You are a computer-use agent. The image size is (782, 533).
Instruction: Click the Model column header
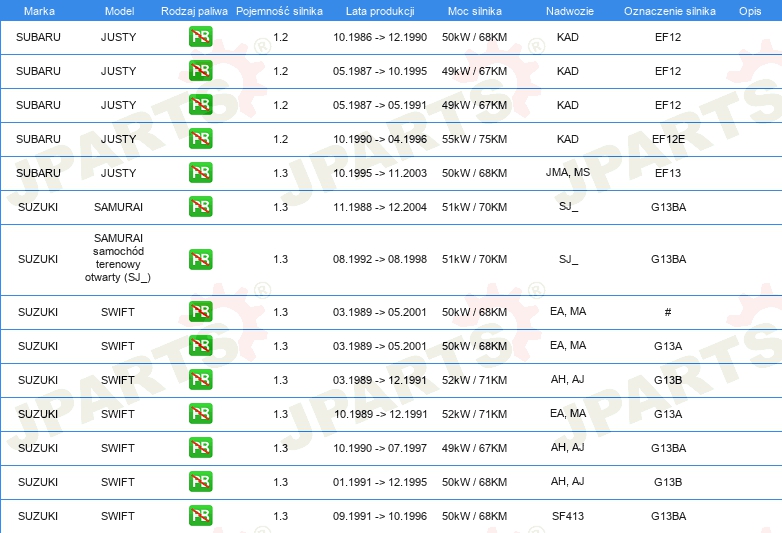click(119, 11)
